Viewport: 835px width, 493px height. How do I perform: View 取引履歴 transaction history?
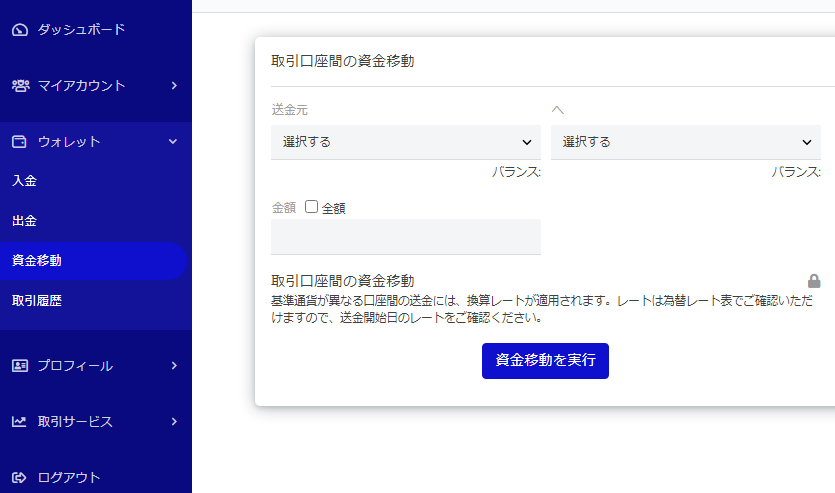click(x=37, y=300)
